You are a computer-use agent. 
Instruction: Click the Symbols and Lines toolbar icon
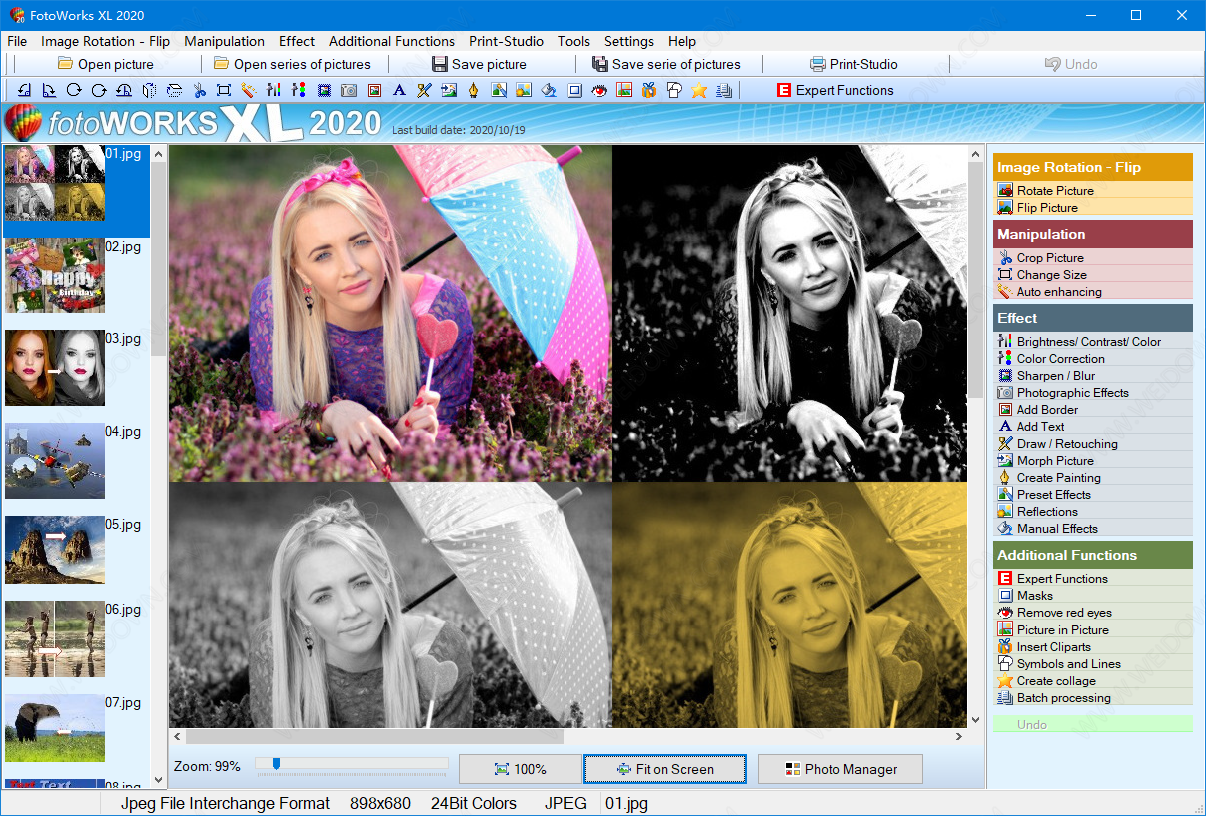pyautogui.click(x=674, y=90)
